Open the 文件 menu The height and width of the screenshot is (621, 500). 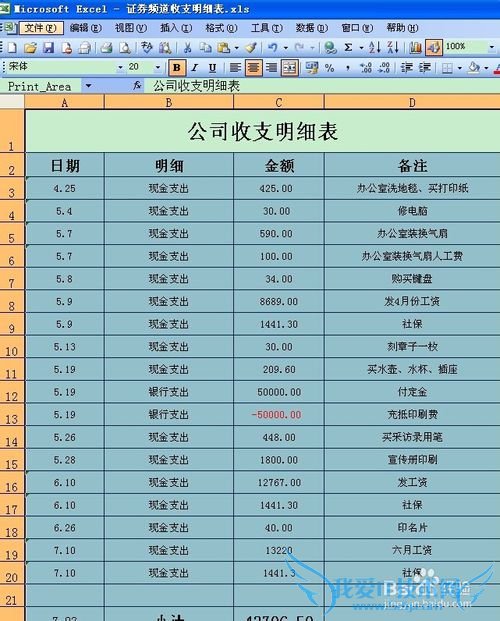(41, 28)
